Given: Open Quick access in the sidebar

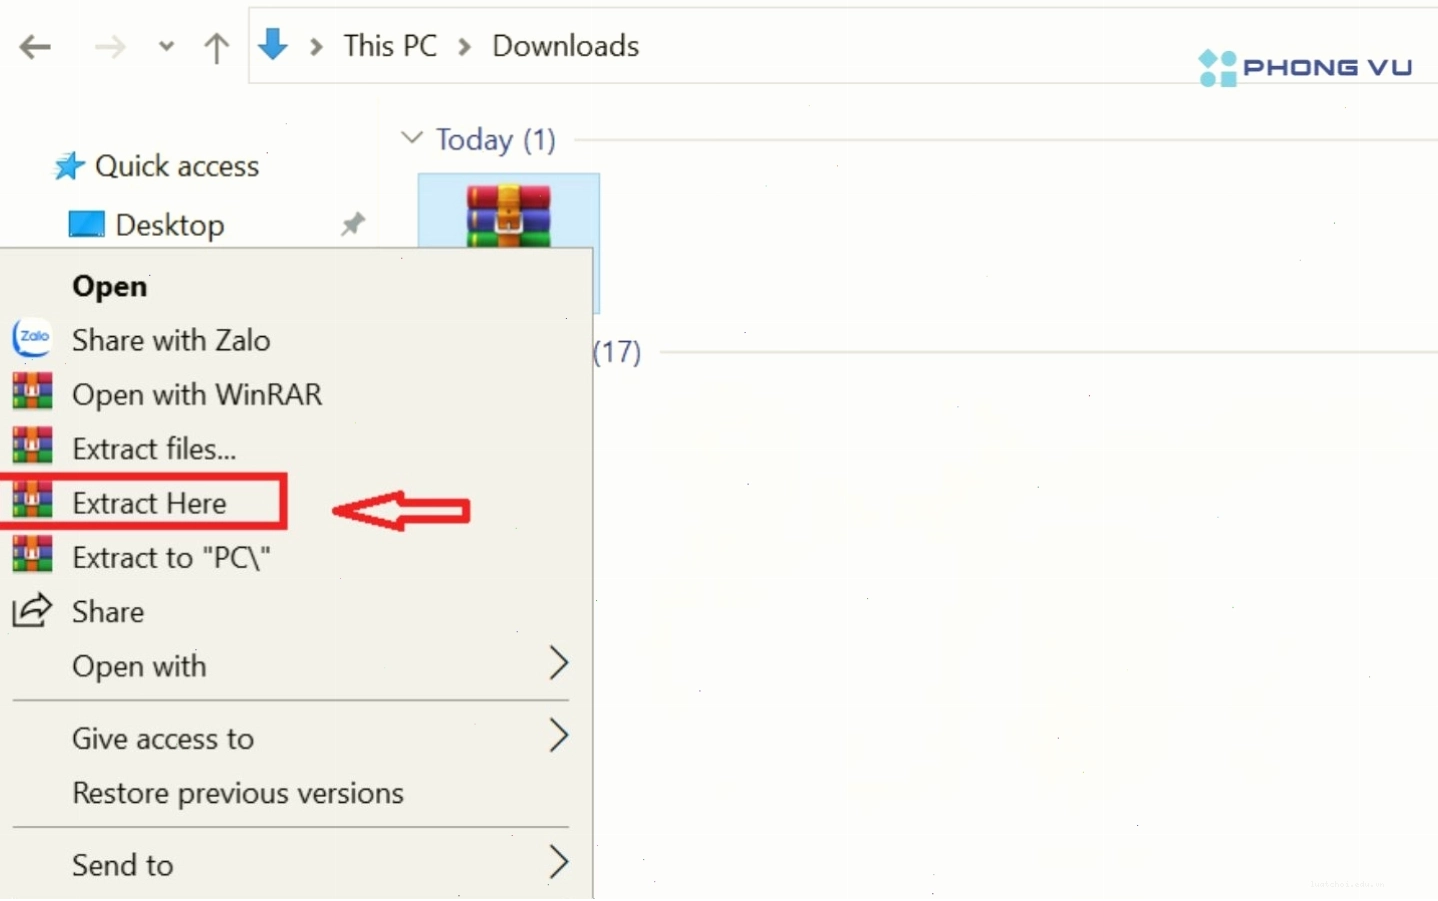Looking at the screenshot, I should pos(177,166).
